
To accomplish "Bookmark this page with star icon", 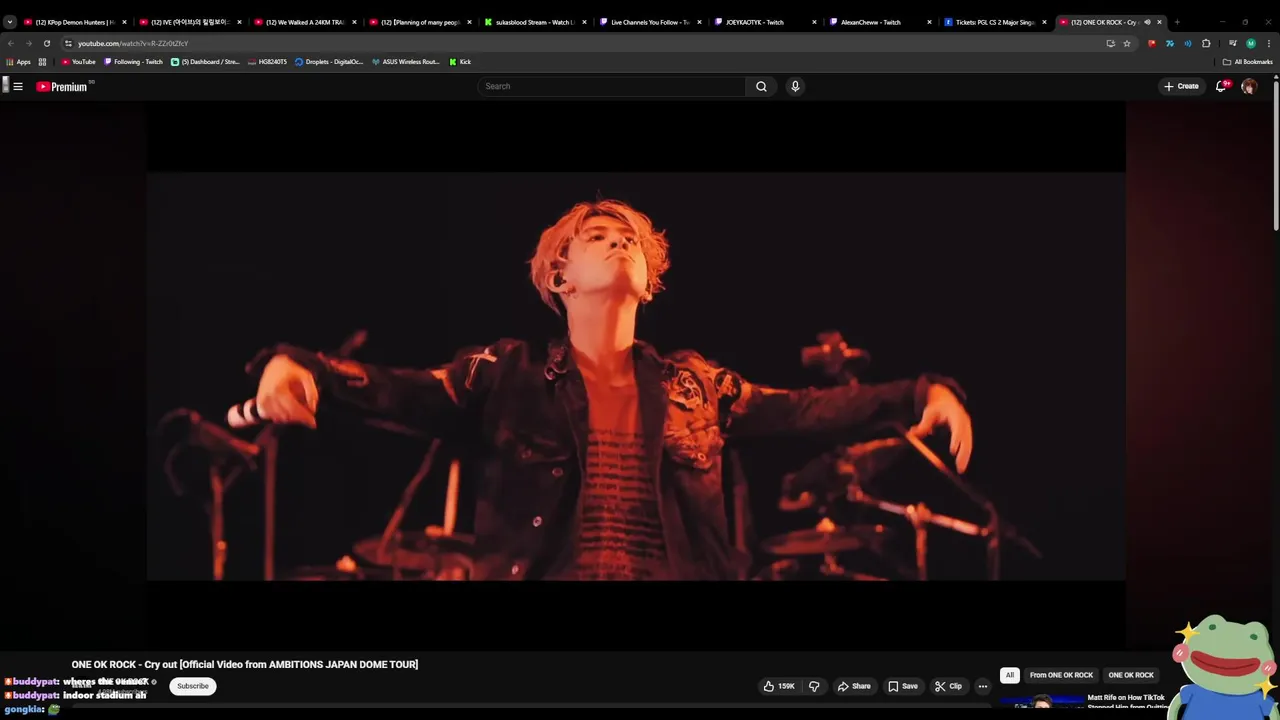I will click(x=1126, y=43).
